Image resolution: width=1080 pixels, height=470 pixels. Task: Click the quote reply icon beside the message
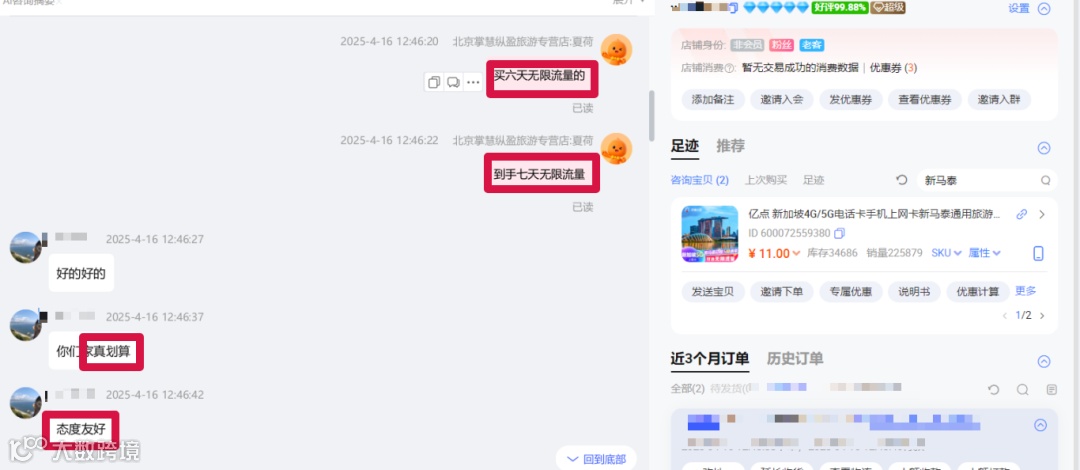pyautogui.click(x=453, y=83)
